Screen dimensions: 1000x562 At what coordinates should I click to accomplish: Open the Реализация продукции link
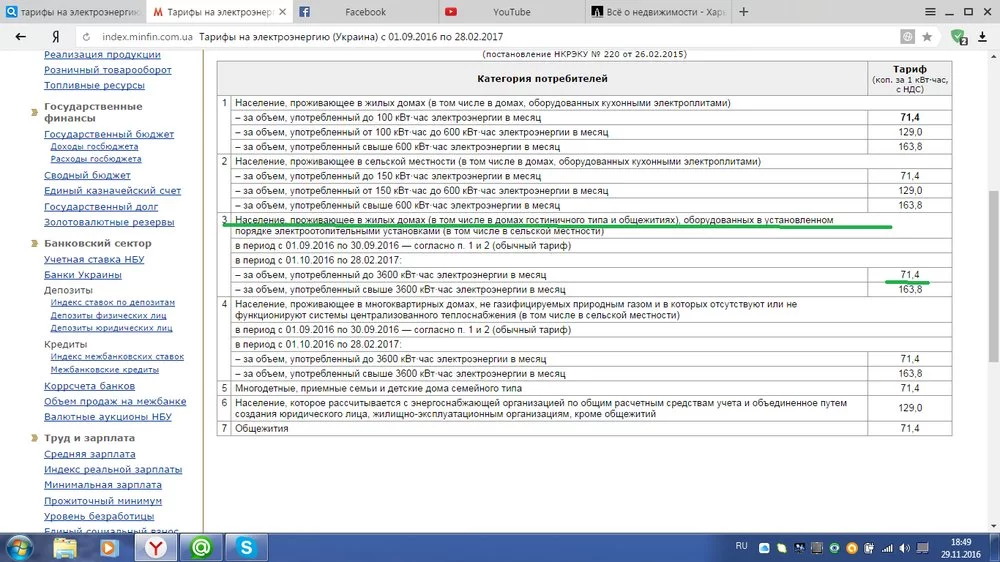(102, 55)
